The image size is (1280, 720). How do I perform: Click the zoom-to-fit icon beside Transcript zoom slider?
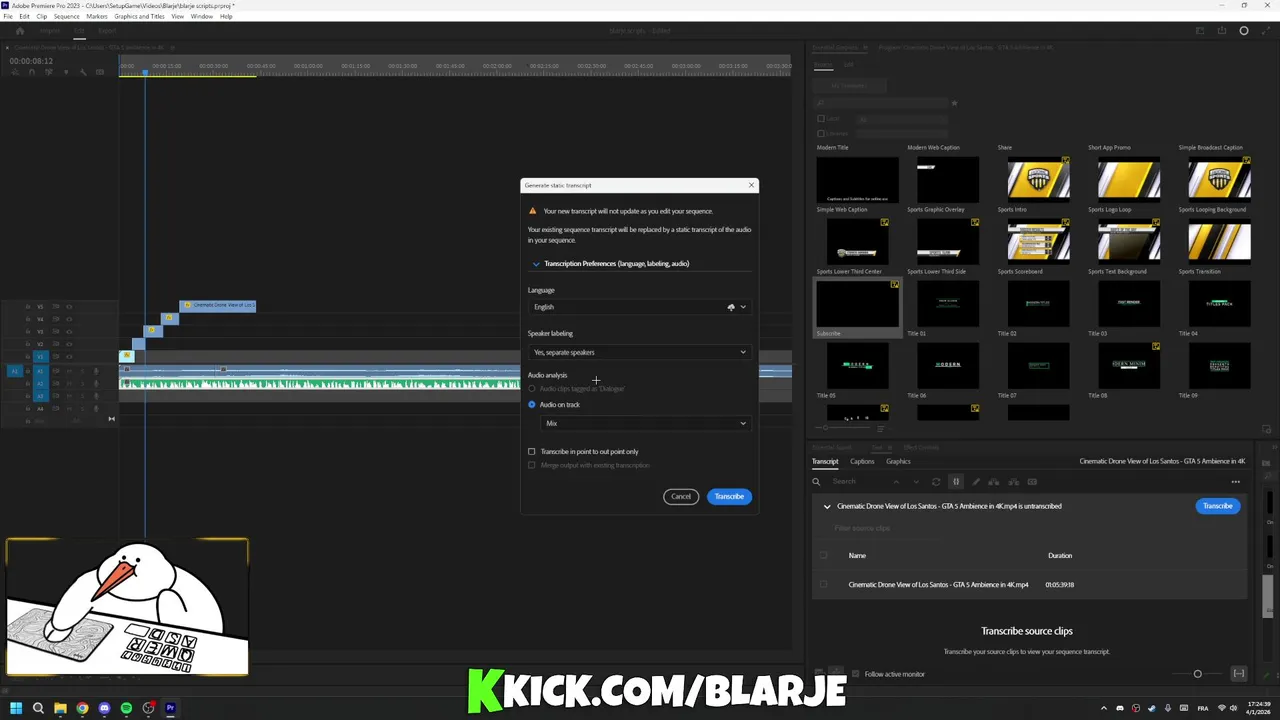[x=1238, y=674]
